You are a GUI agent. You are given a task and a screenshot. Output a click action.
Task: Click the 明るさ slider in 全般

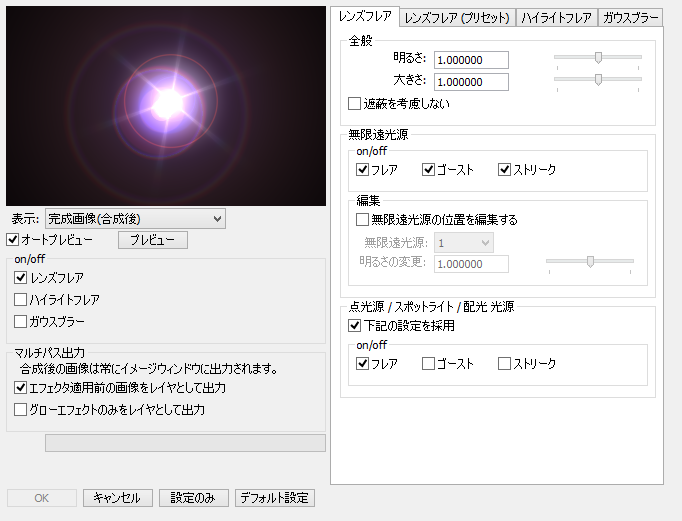(x=598, y=57)
